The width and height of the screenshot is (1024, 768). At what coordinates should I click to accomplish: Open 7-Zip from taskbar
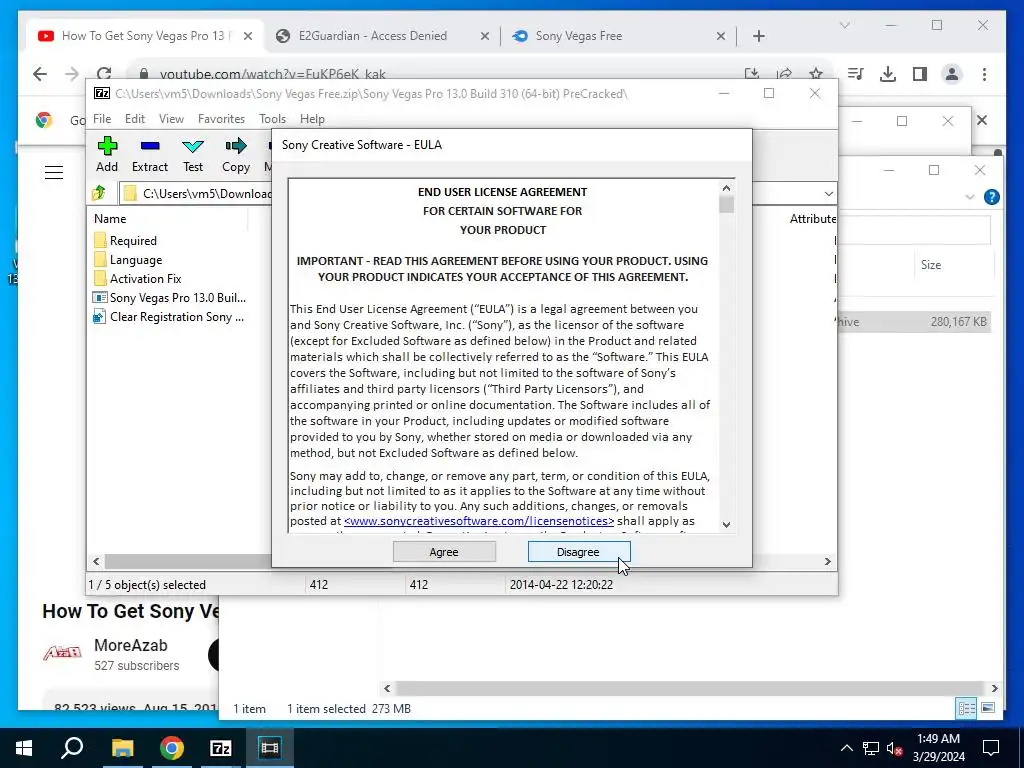tap(221, 748)
